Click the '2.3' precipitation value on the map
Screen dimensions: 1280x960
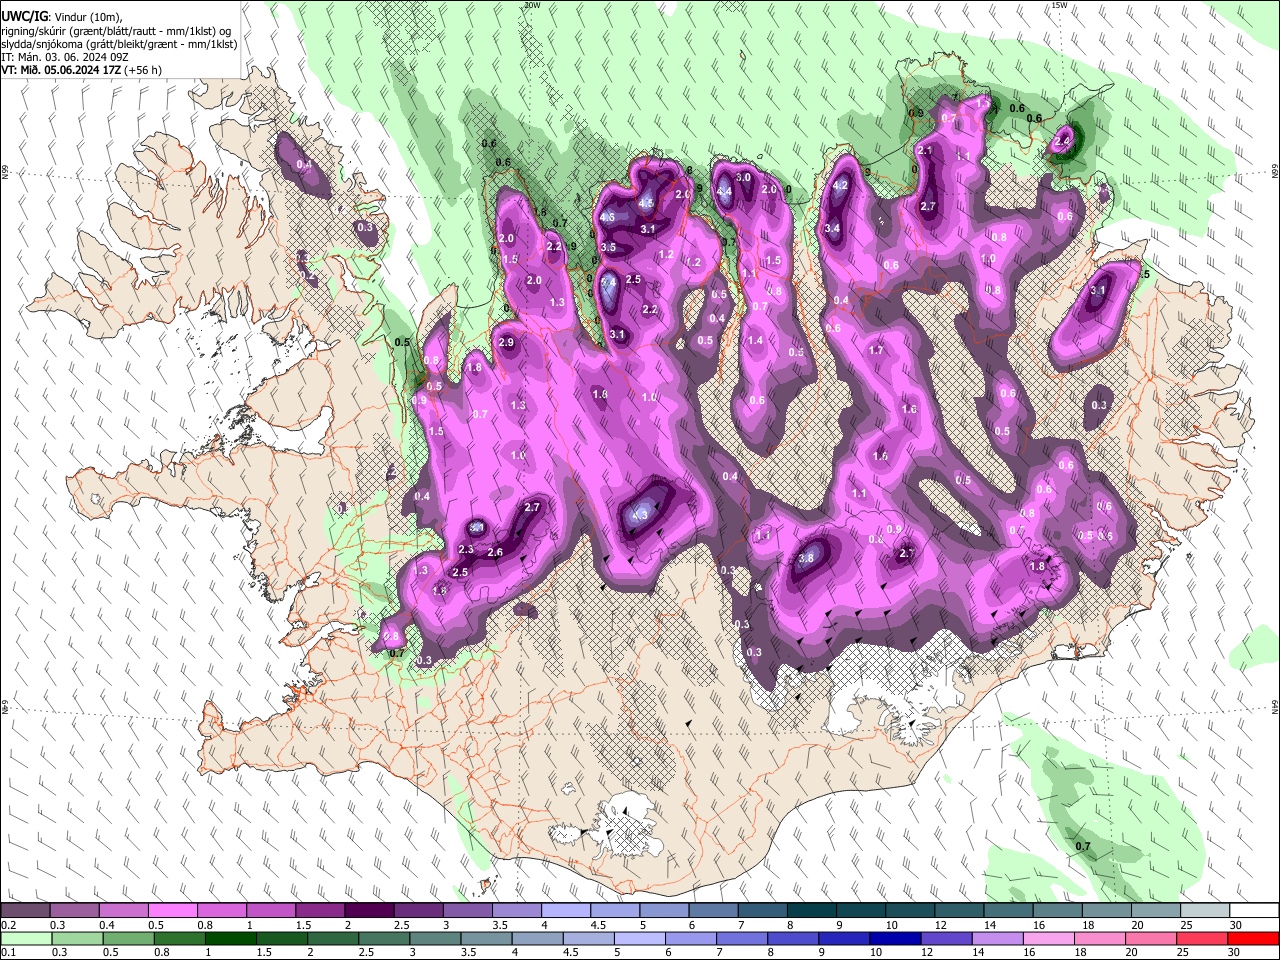pos(466,550)
